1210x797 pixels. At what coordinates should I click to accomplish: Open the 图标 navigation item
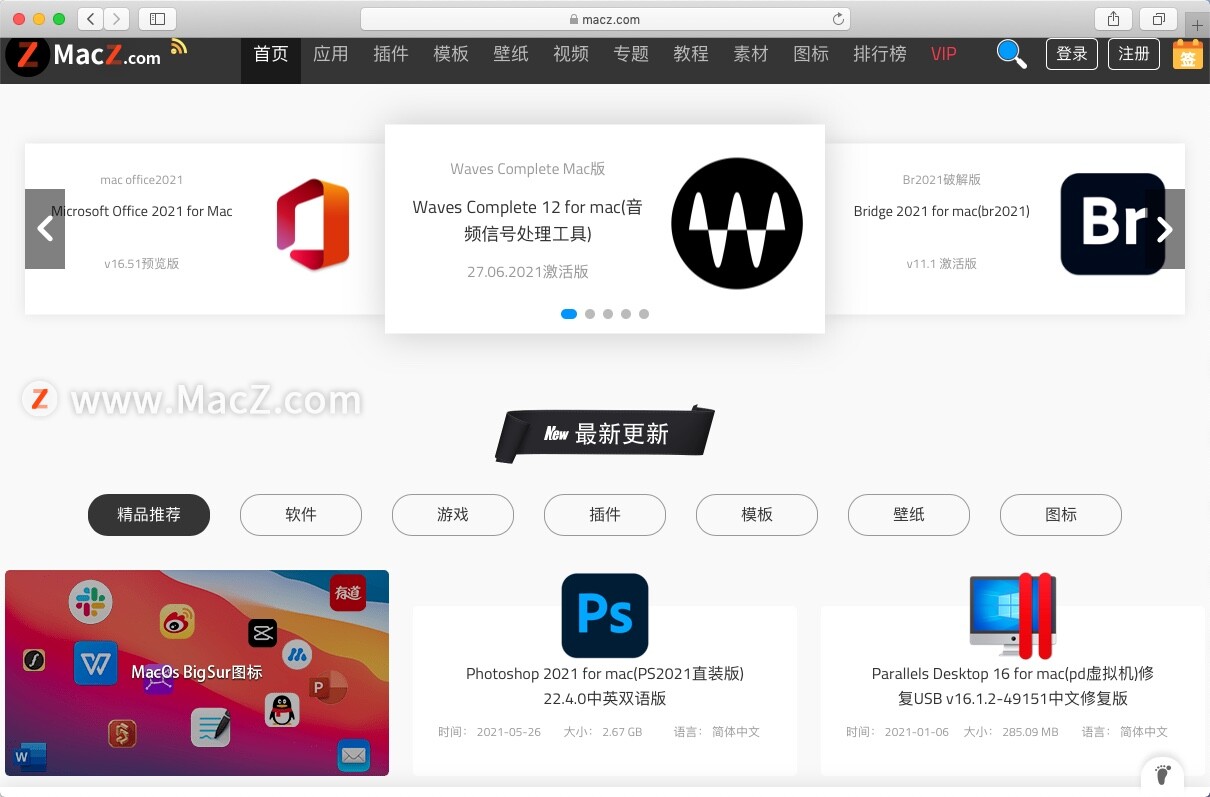[811, 54]
